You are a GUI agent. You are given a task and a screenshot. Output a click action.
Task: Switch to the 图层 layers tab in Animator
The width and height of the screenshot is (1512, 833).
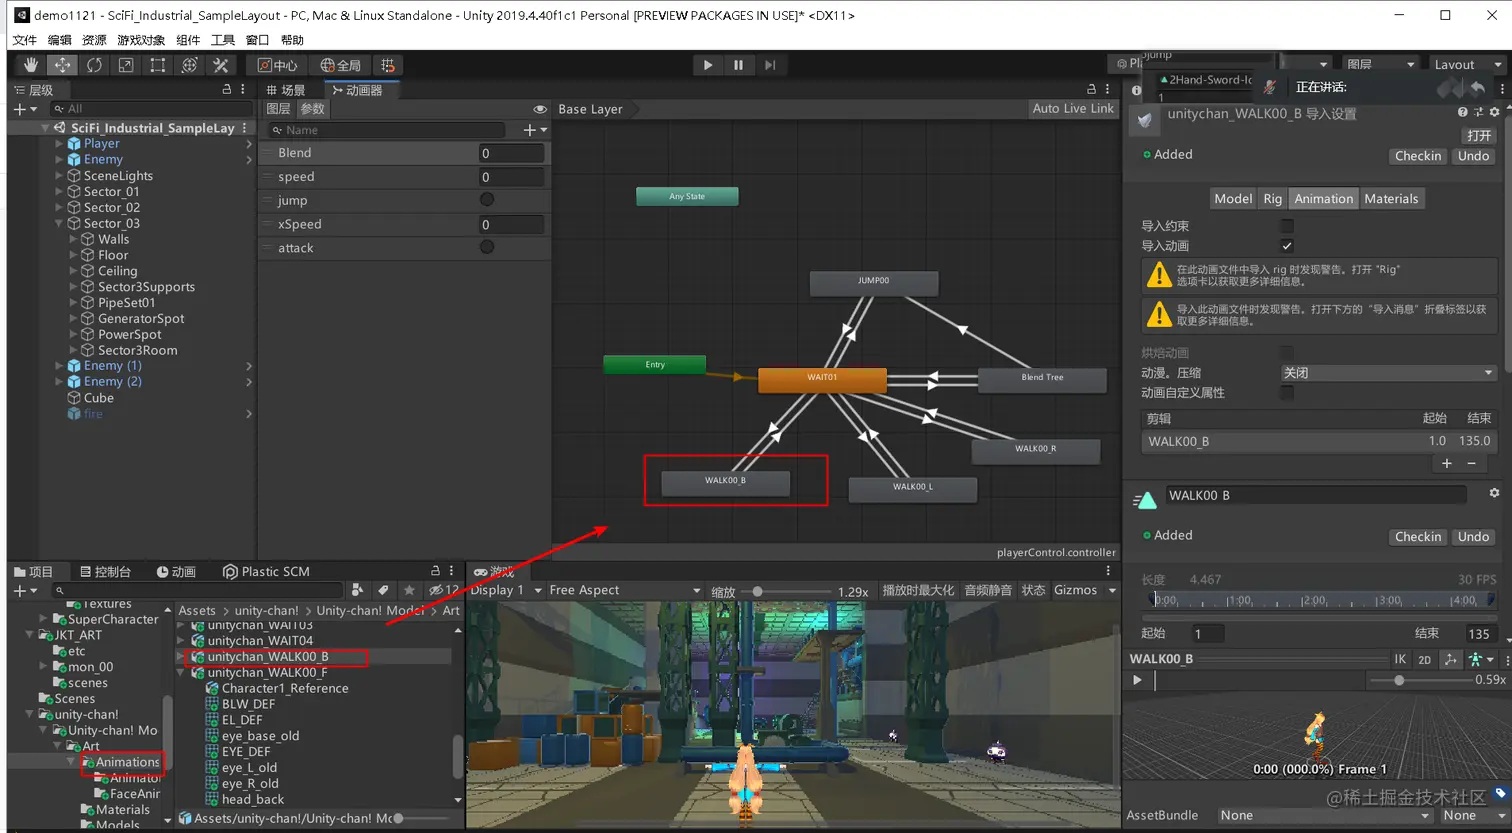coord(278,109)
